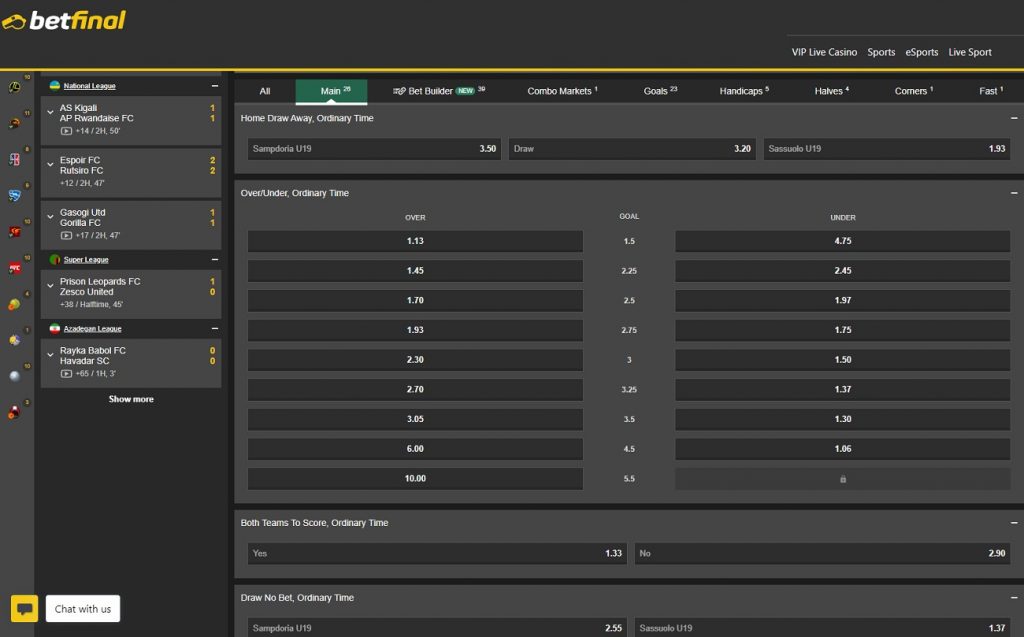Viewport: 1024px width, 637px height.
Task: Select the sidebar icon with badge 1
Action: (x=14, y=340)
